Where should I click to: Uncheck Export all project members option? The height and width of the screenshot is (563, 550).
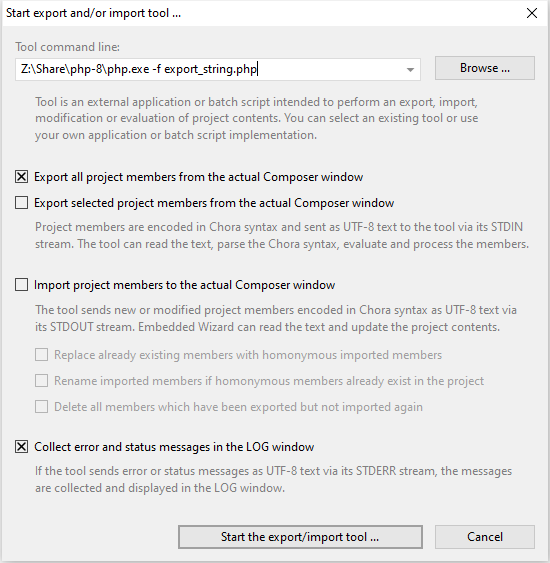(x=22, y=177)
